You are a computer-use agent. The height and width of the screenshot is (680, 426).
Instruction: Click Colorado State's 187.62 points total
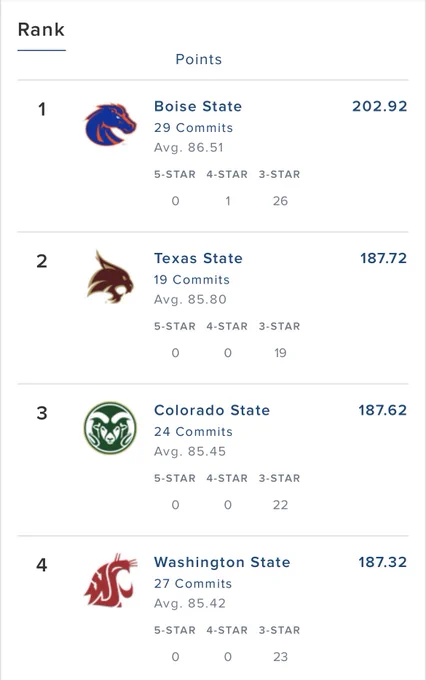pyautogui.click(x=383, y=410)
